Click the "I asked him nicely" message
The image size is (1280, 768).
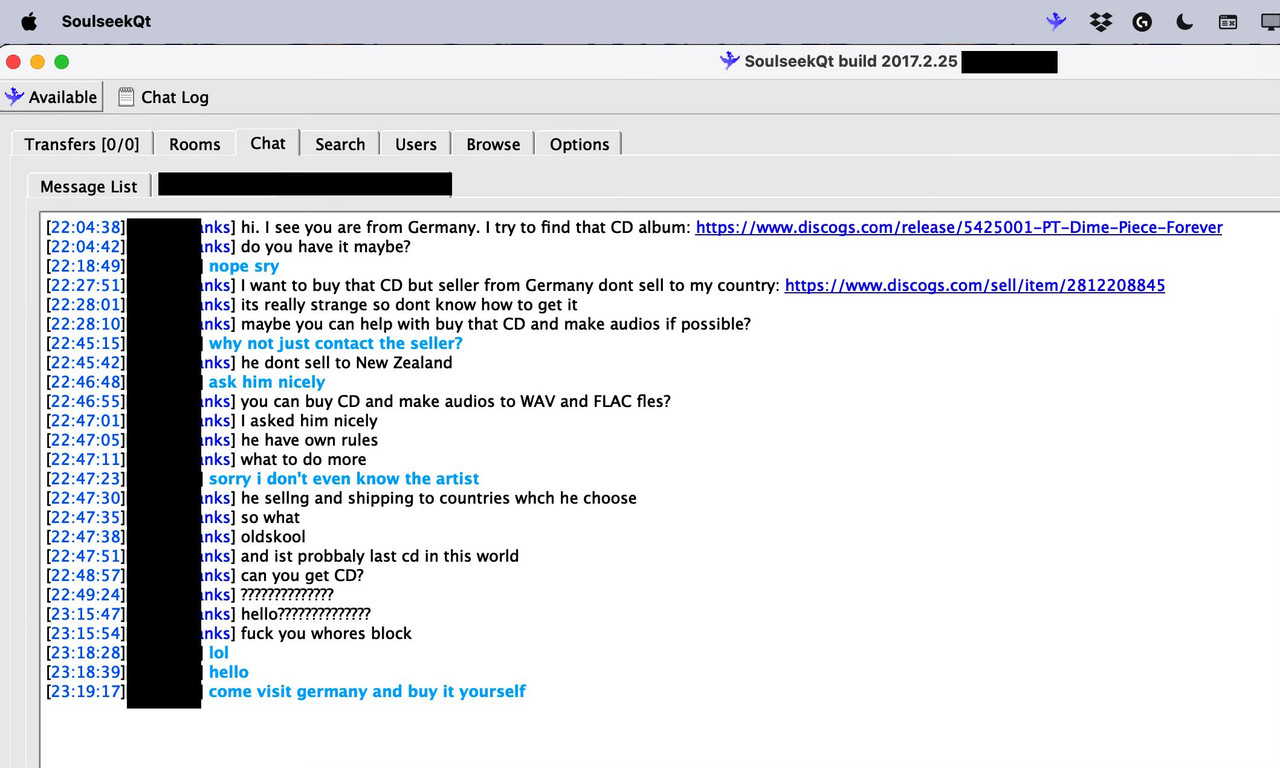(x=309, y=420)
